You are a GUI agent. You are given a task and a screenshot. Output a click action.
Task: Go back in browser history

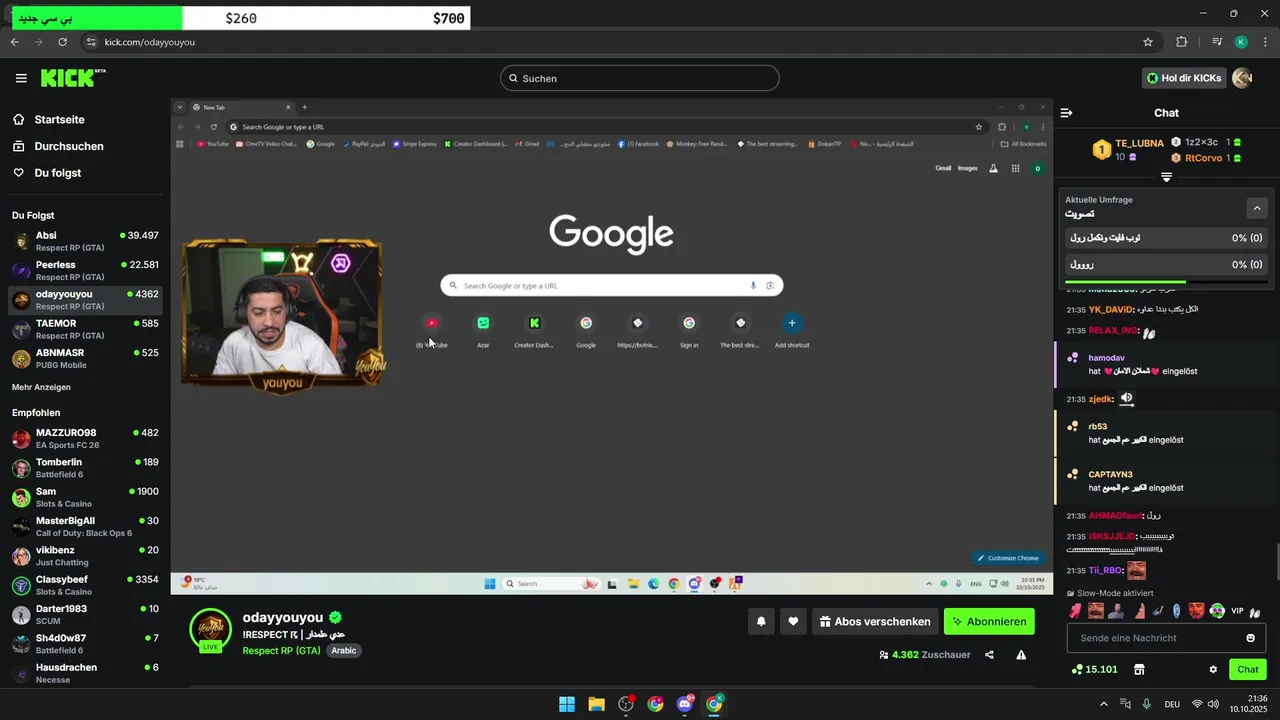click(14, 42)
